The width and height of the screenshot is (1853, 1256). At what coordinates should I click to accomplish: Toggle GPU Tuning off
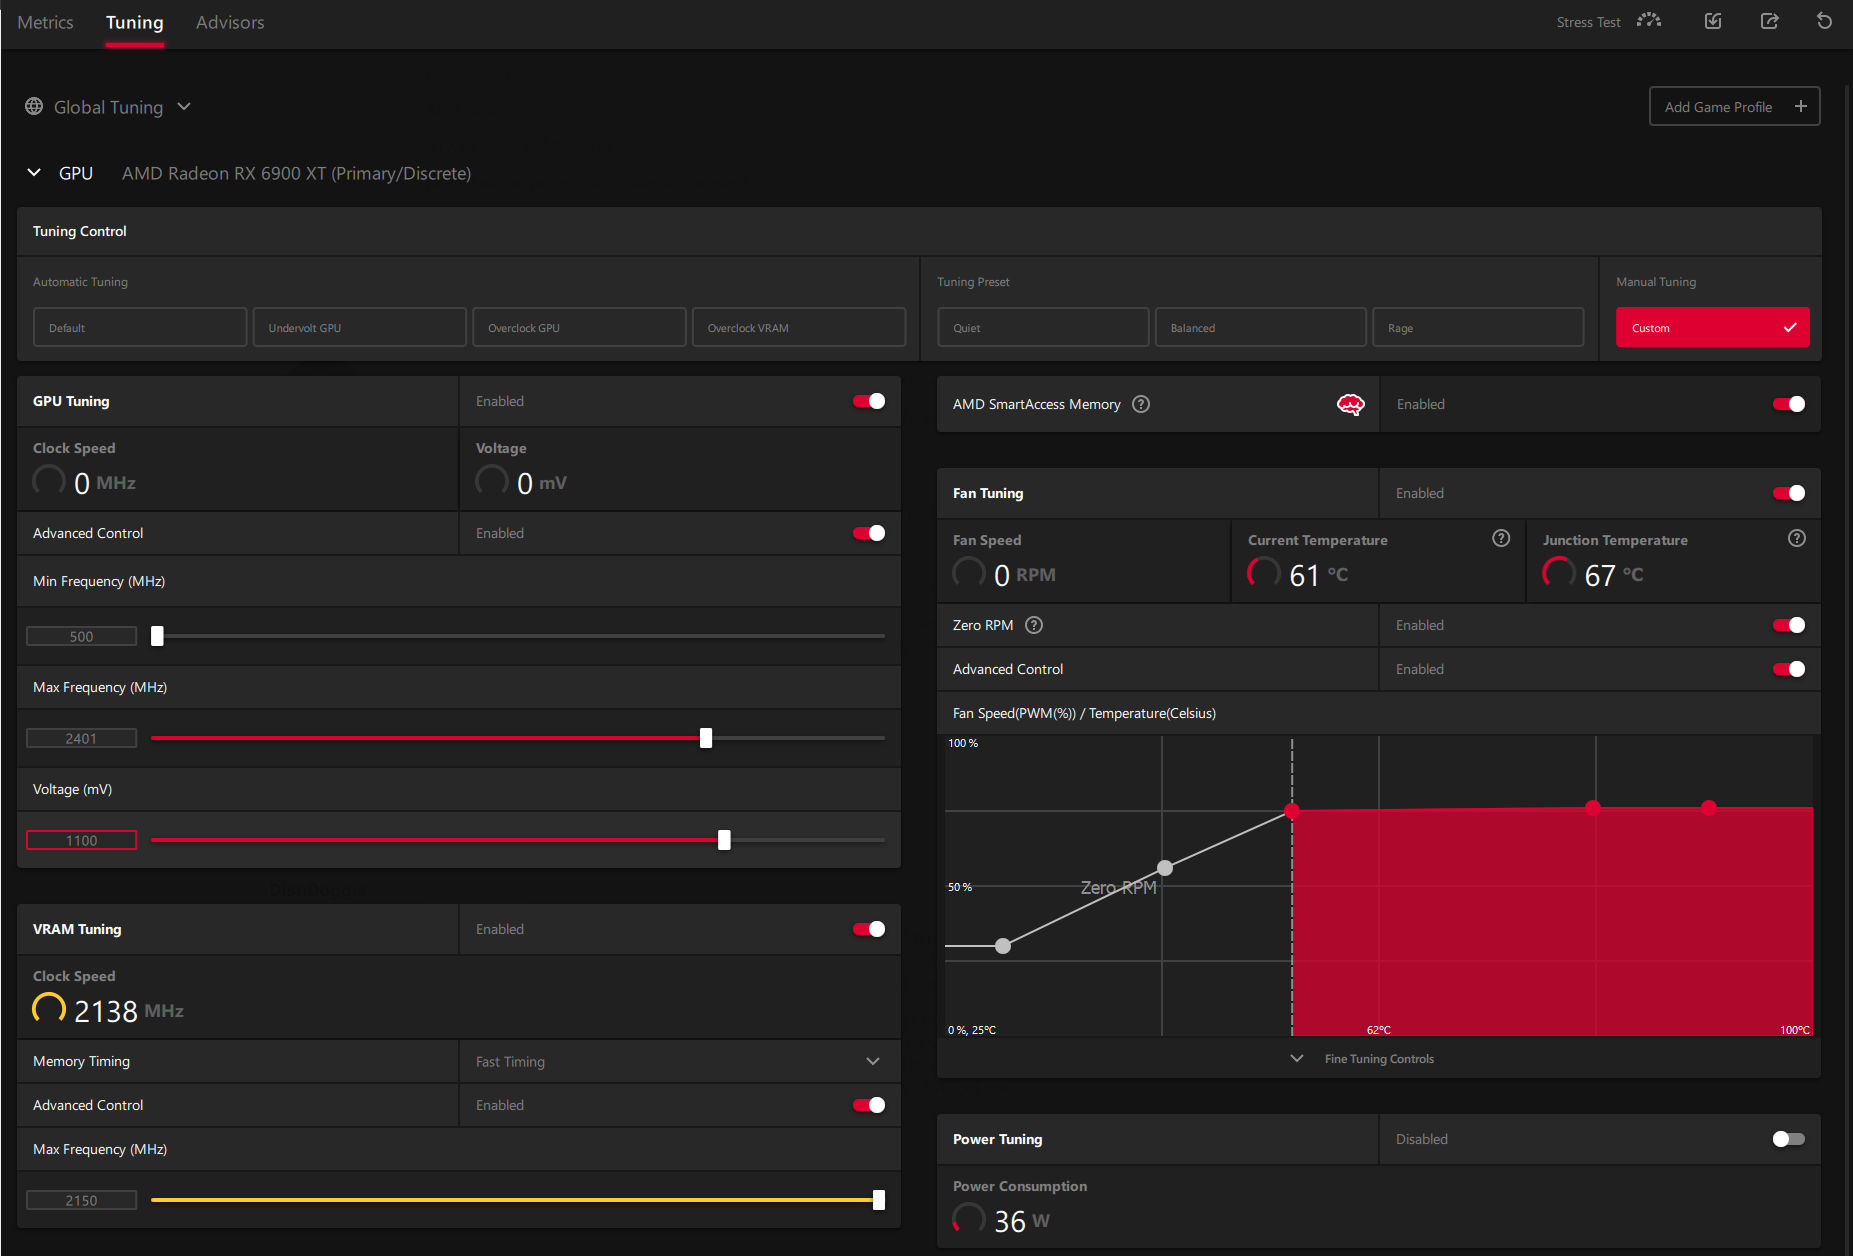869,401
